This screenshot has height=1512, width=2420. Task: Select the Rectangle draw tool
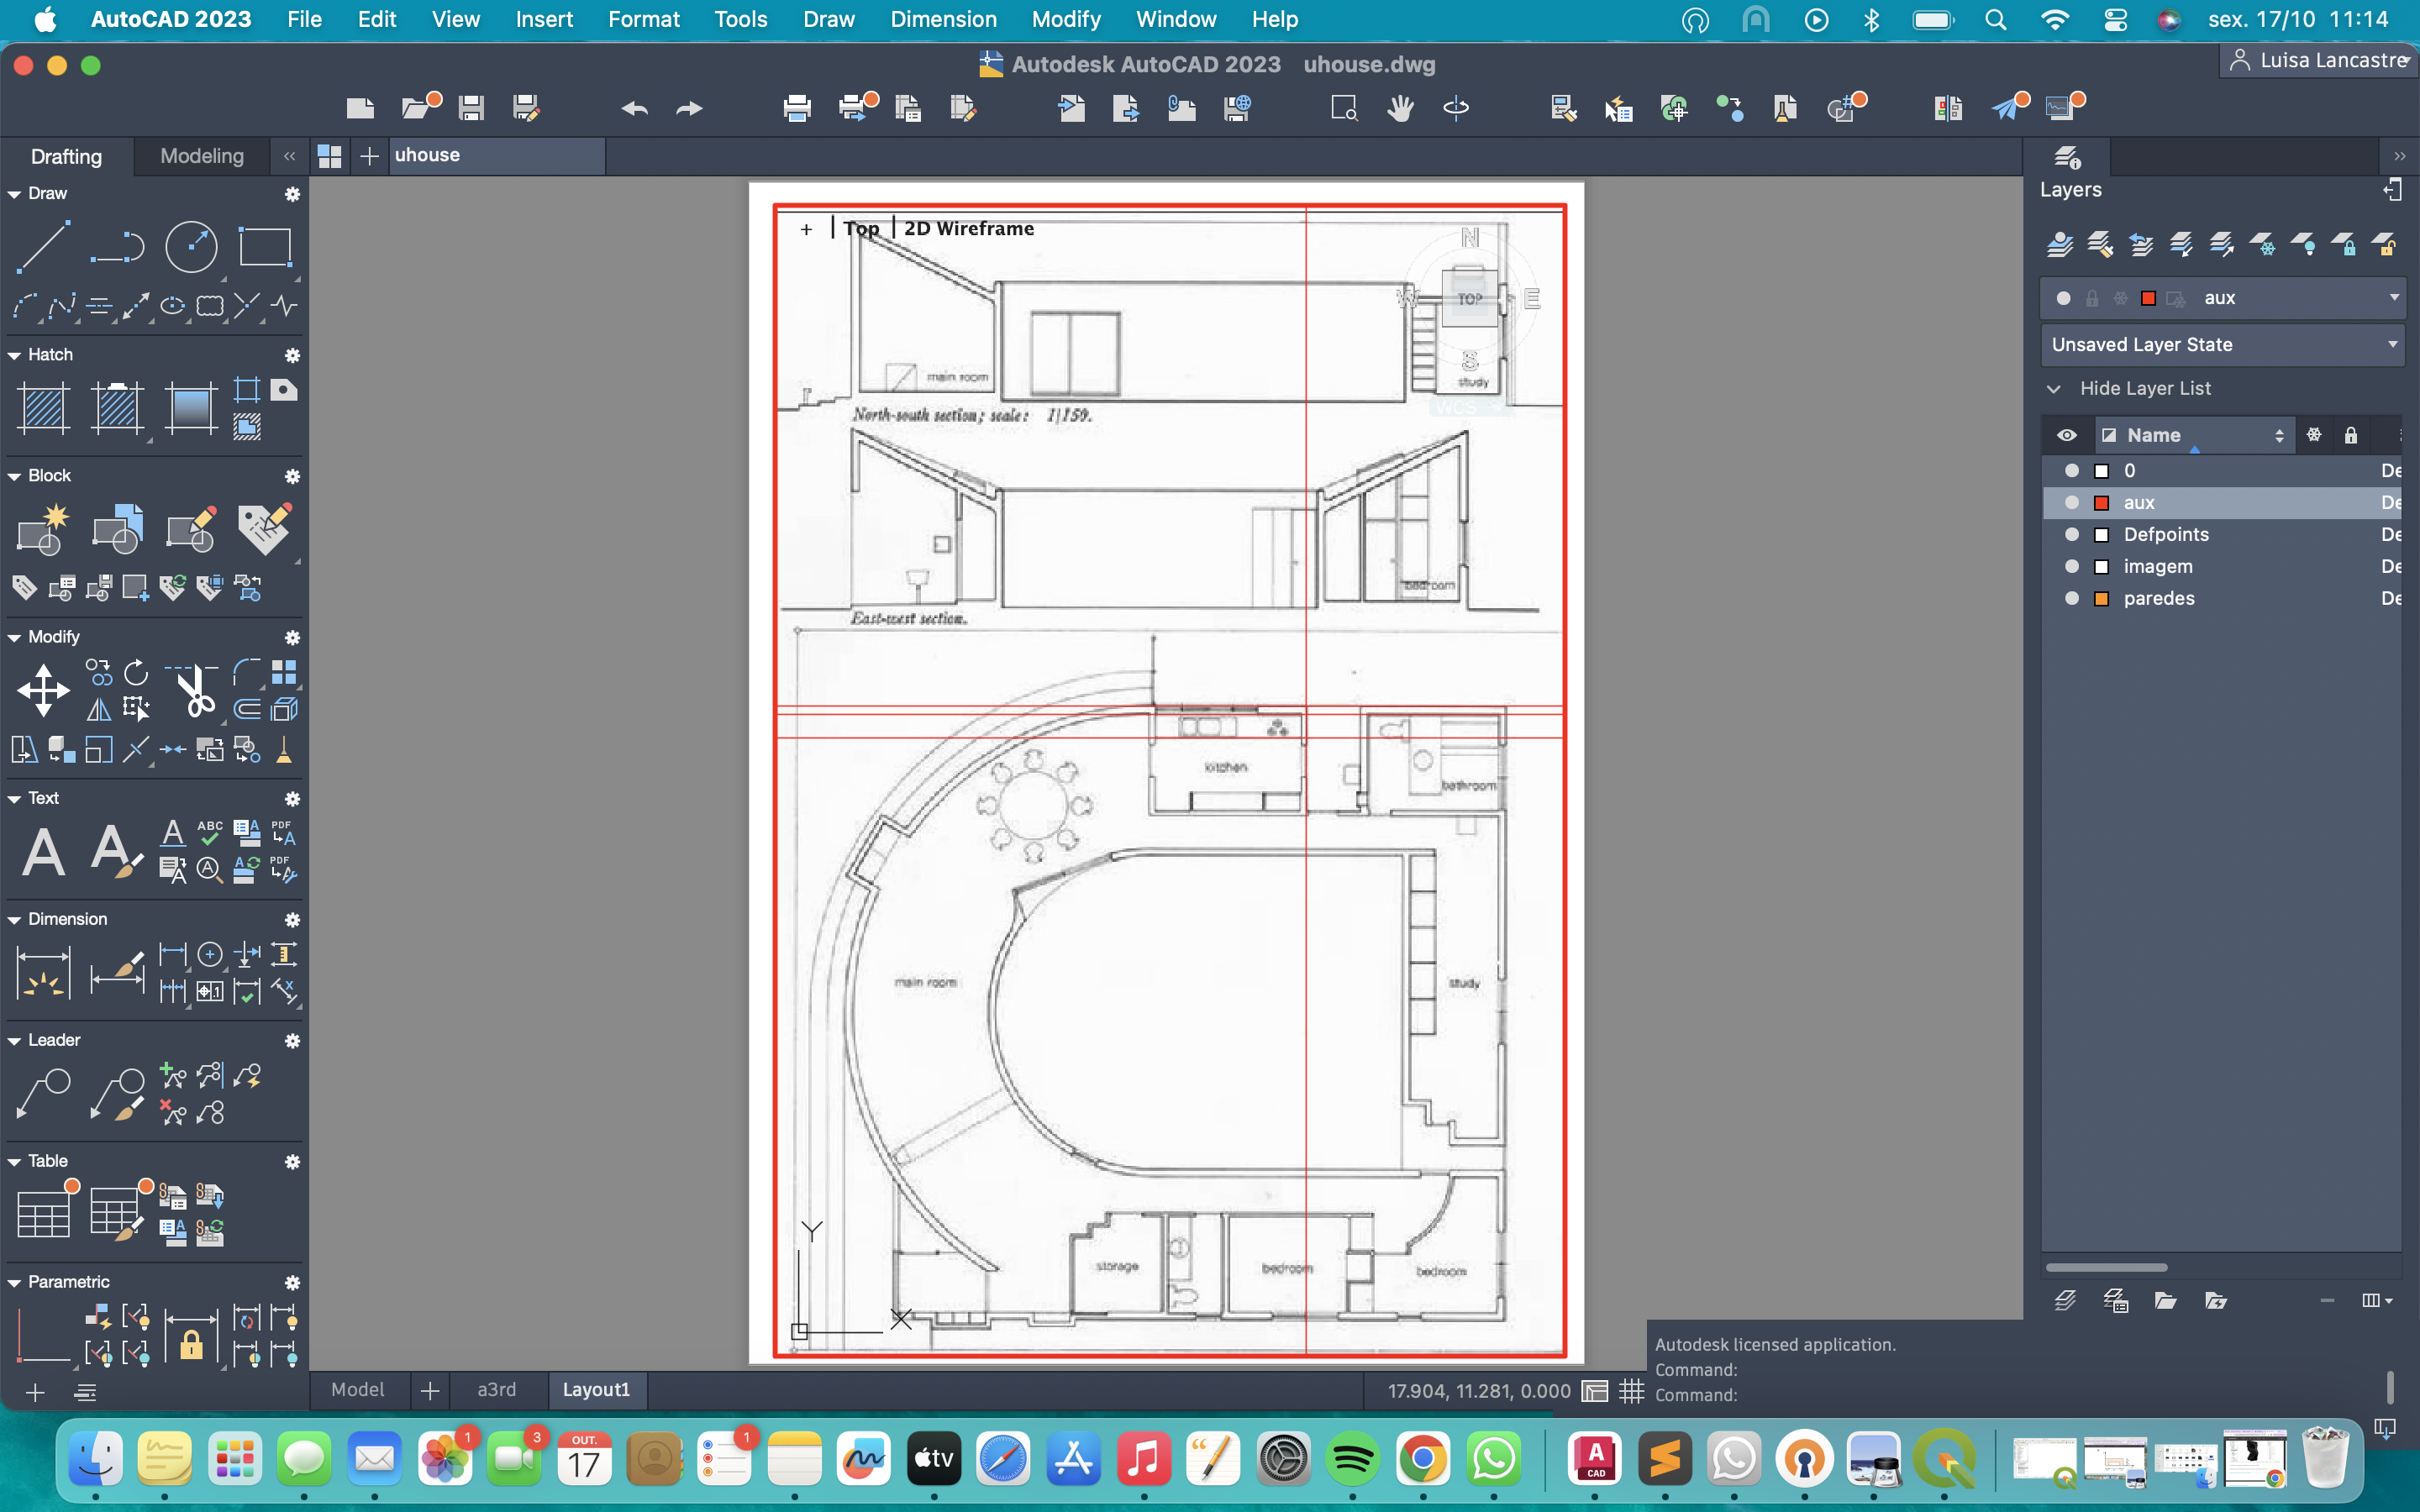point(265,246)
